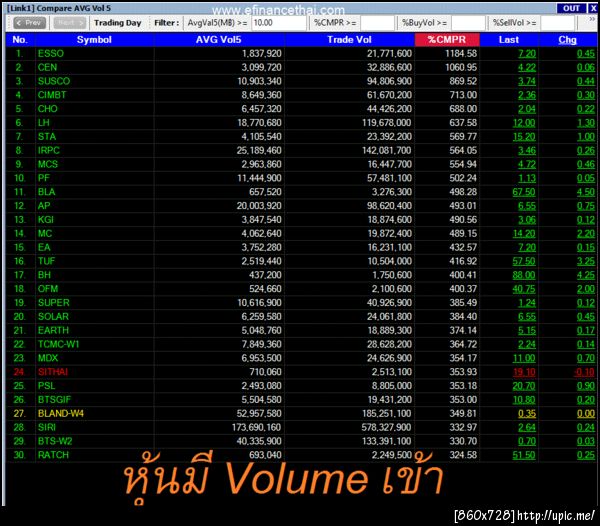Click SIRI trade volume 578,327,900
Viewport: 600px width, 526px height.
[x=386, y=427]
